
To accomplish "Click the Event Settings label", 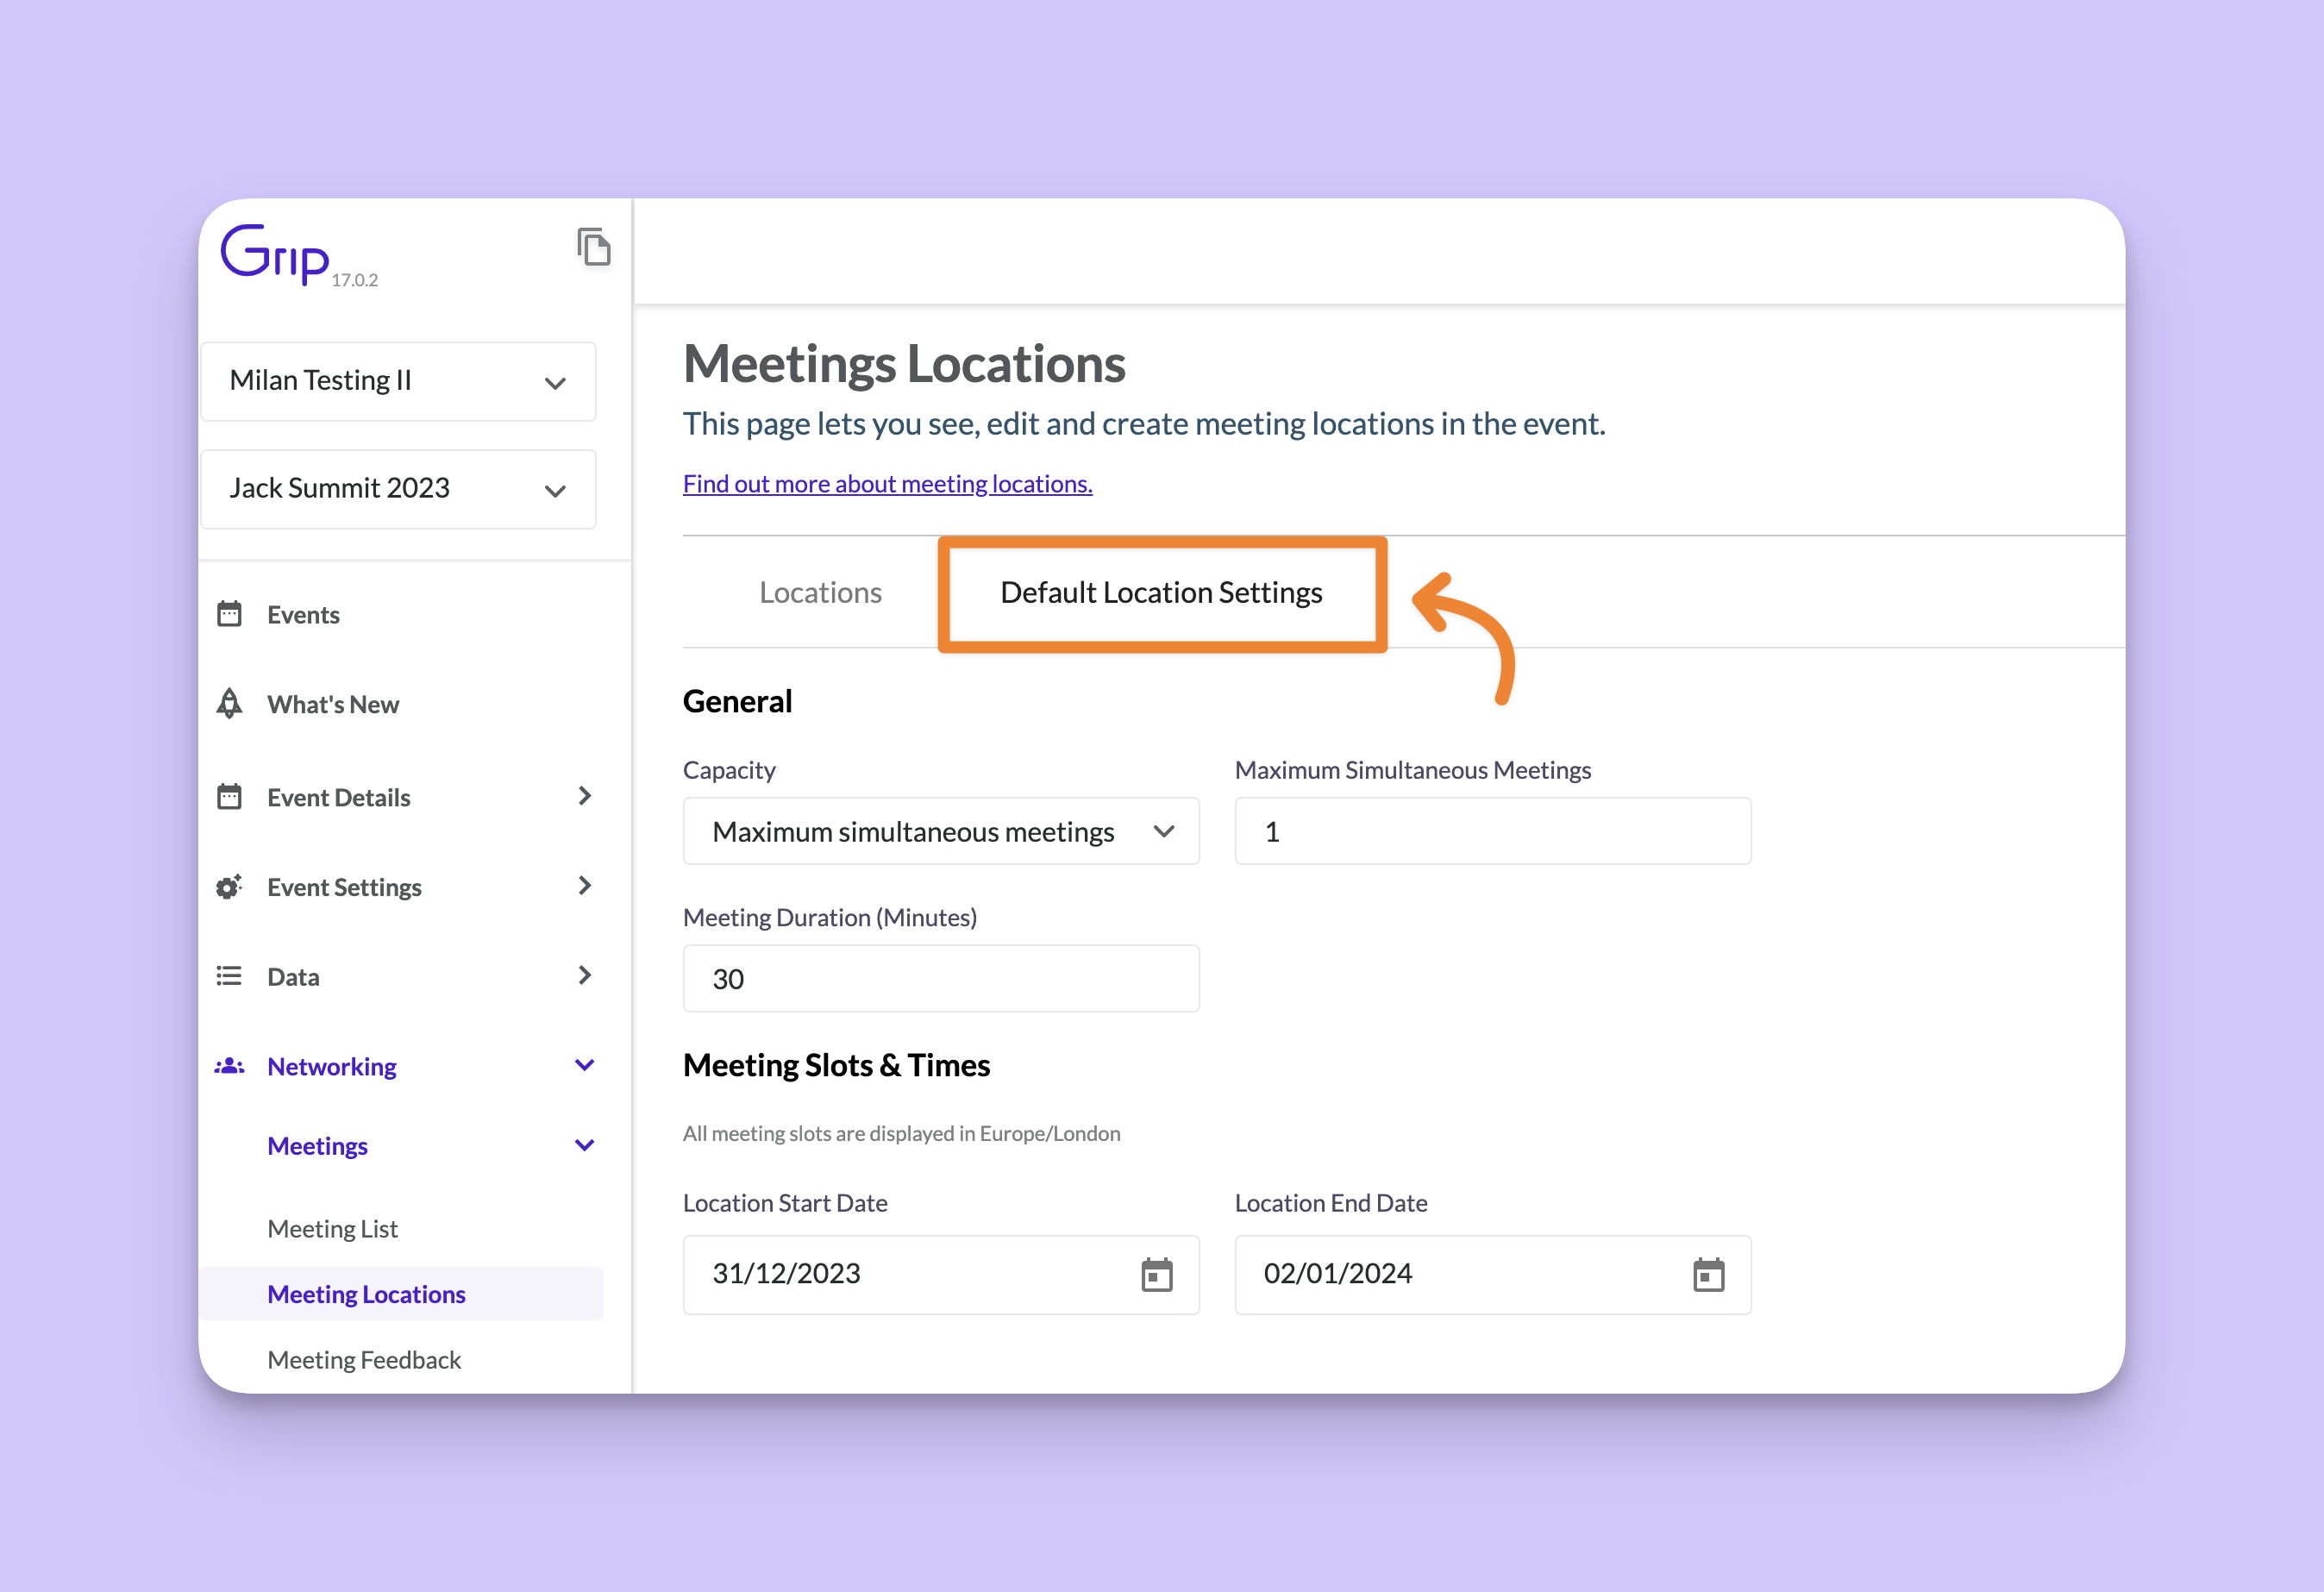I will point(344,887).
